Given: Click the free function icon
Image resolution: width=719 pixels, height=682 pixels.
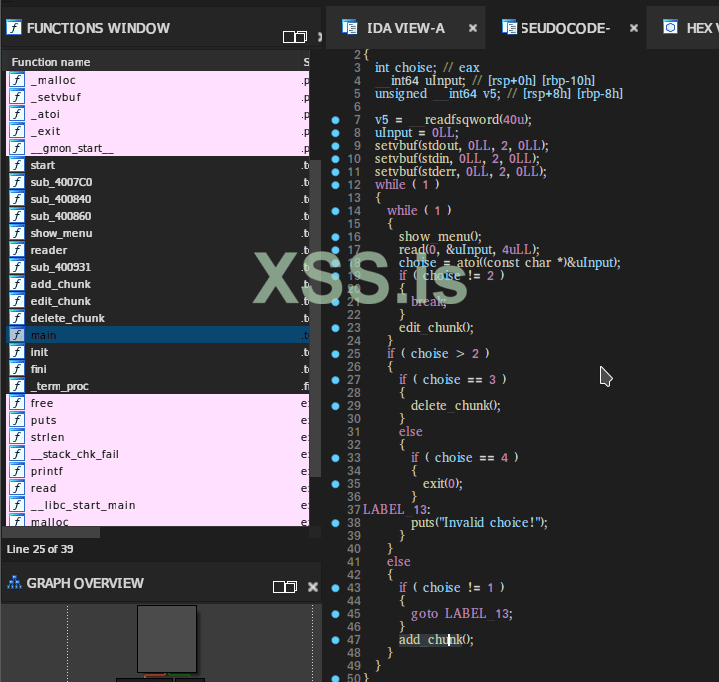Looking at the screenshot, I should tap(17, 403).
